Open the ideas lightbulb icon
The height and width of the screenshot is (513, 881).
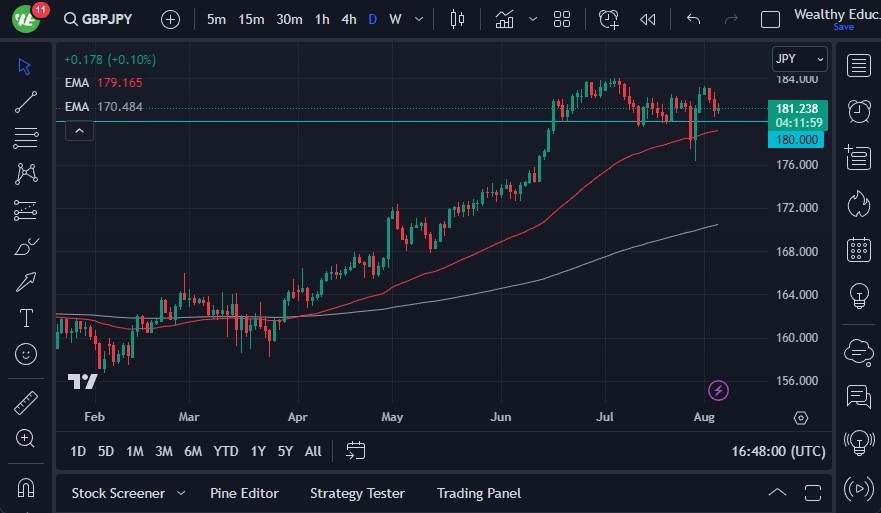pos(858,295)
